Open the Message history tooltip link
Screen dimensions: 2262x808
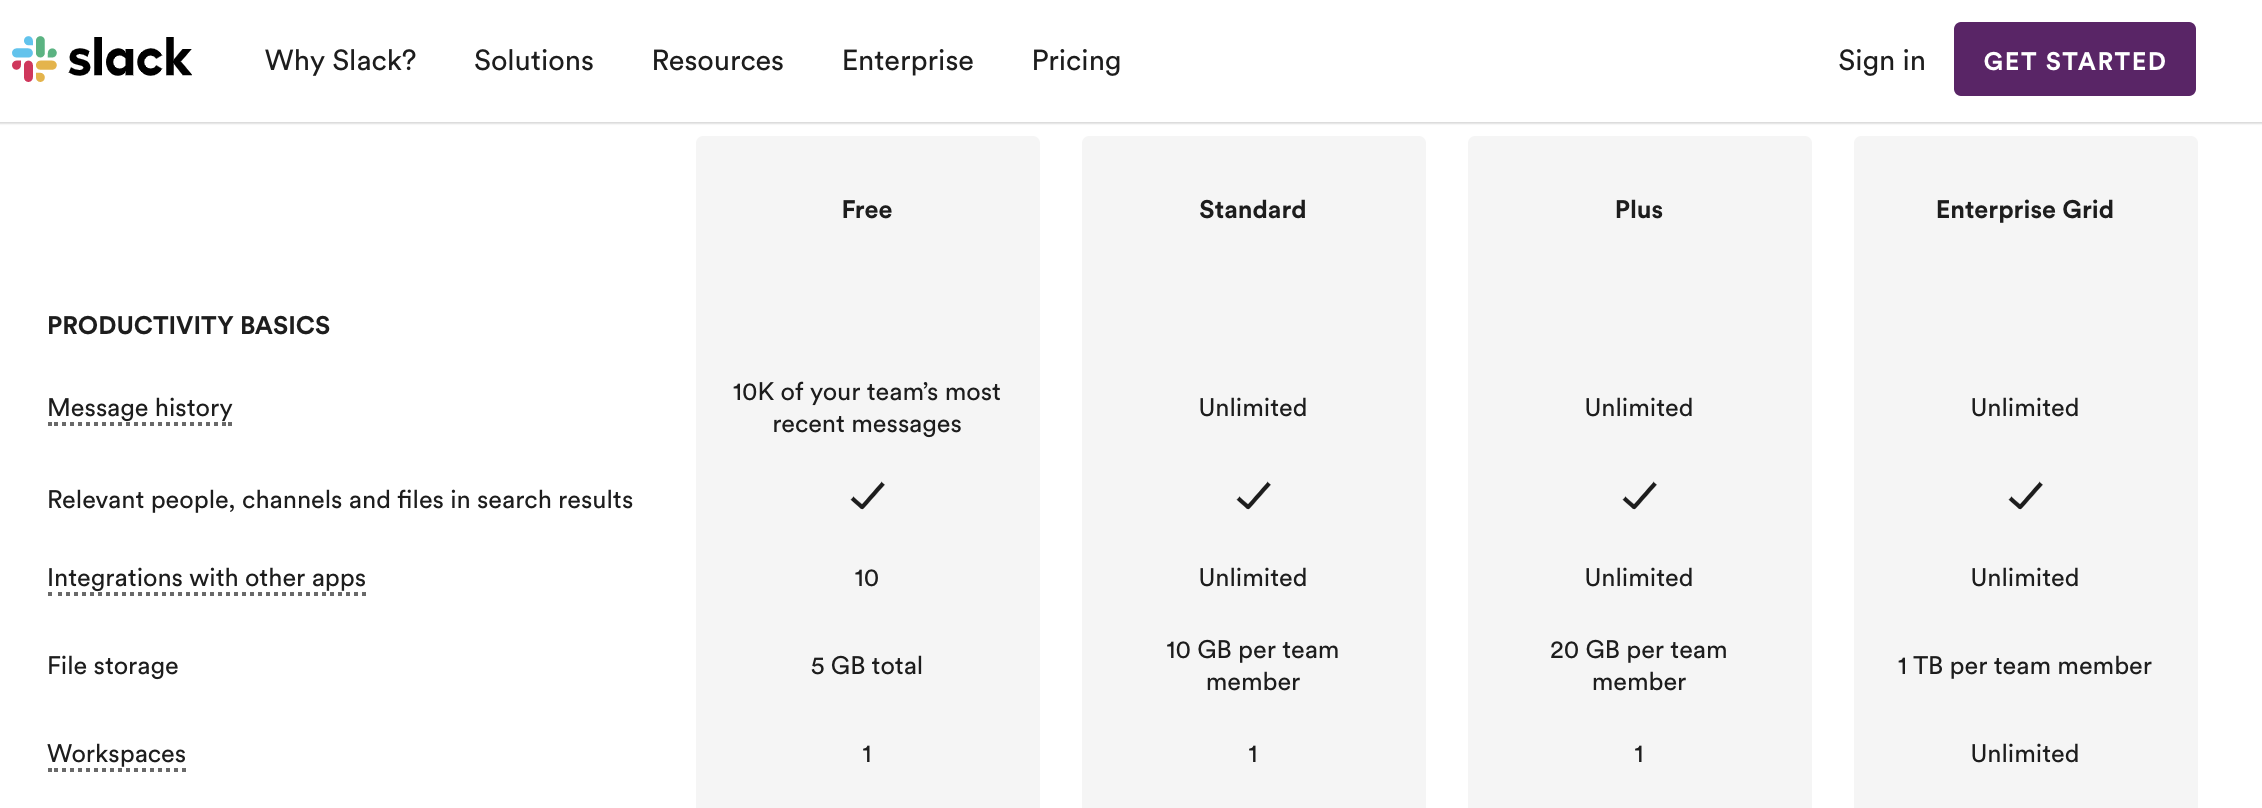tap(140, 408)
